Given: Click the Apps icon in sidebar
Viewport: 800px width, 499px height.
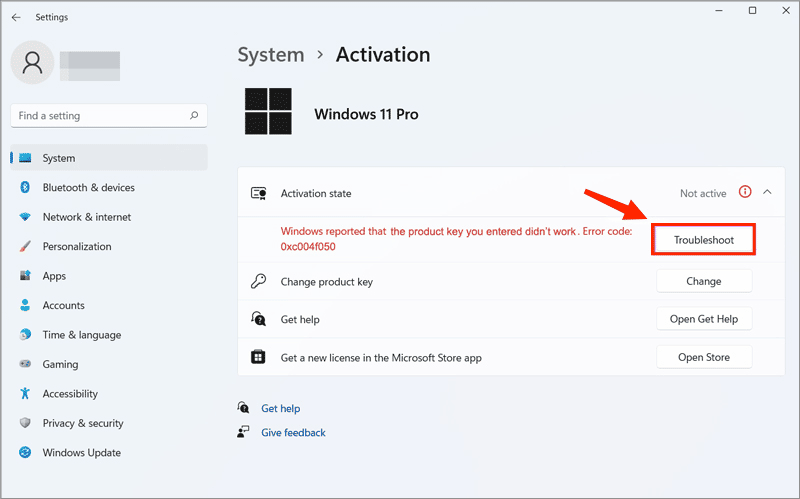Looking at the screenshot, I should click(25, 276).
